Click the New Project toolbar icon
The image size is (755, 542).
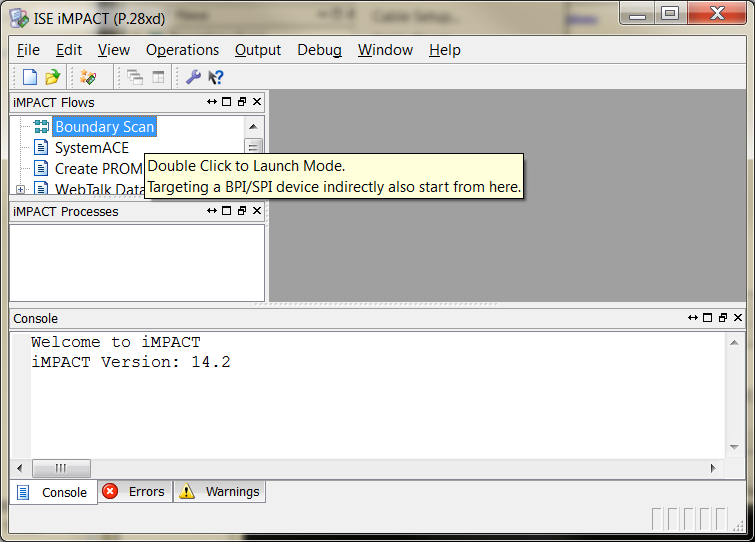(30, 77)
